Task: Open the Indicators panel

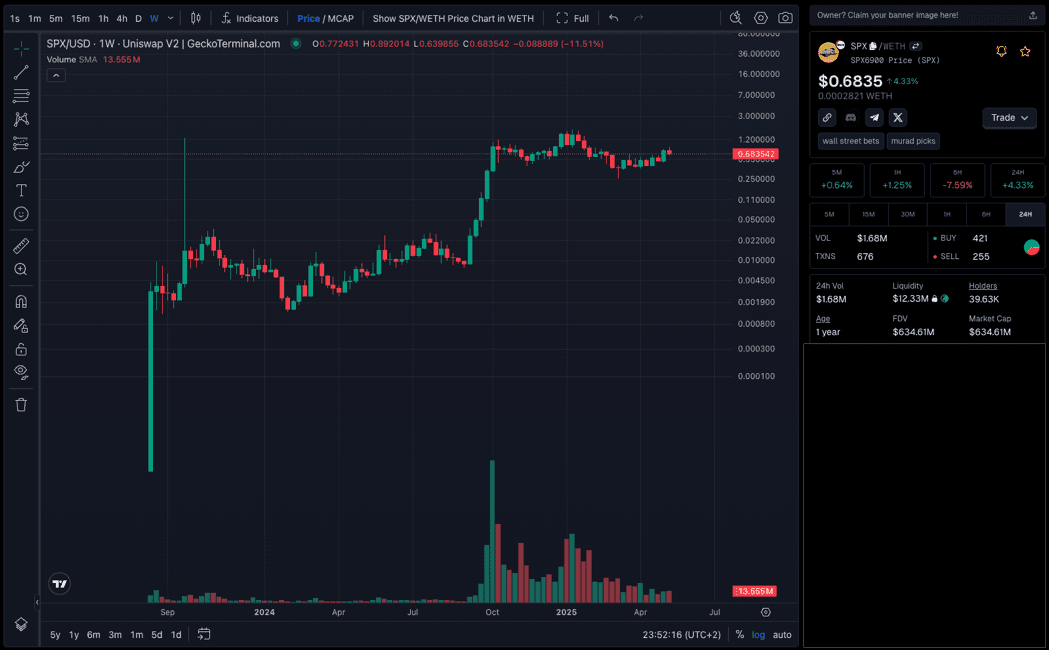Action: click(x=250, y=18)
